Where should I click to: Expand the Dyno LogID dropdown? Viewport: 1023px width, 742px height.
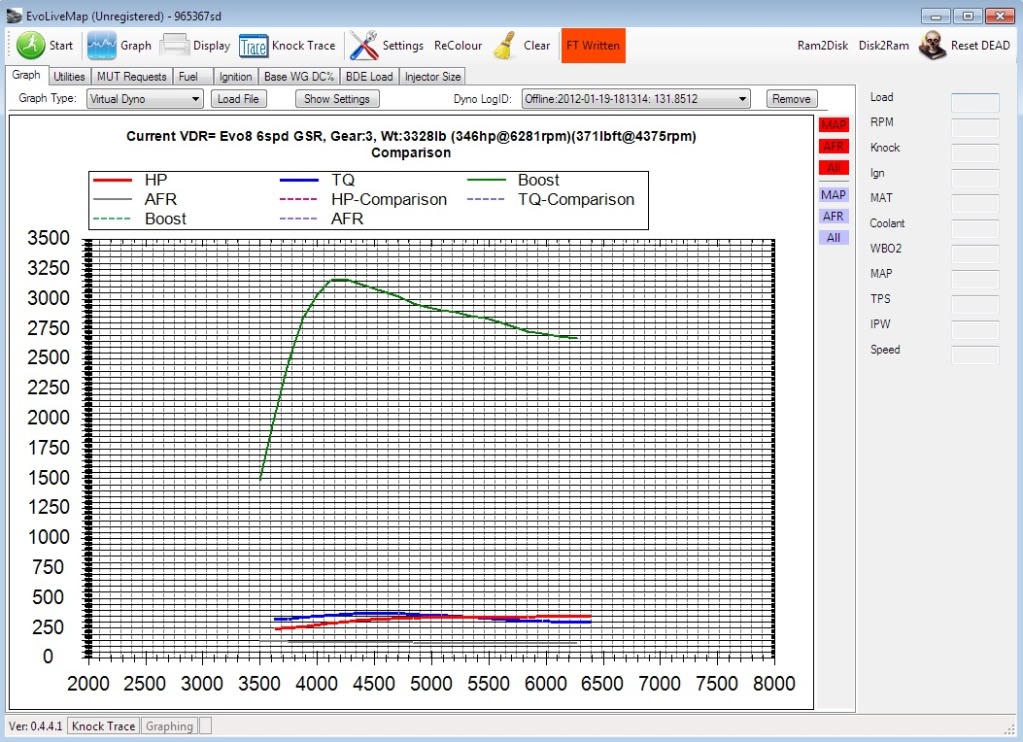coord(636,99)
